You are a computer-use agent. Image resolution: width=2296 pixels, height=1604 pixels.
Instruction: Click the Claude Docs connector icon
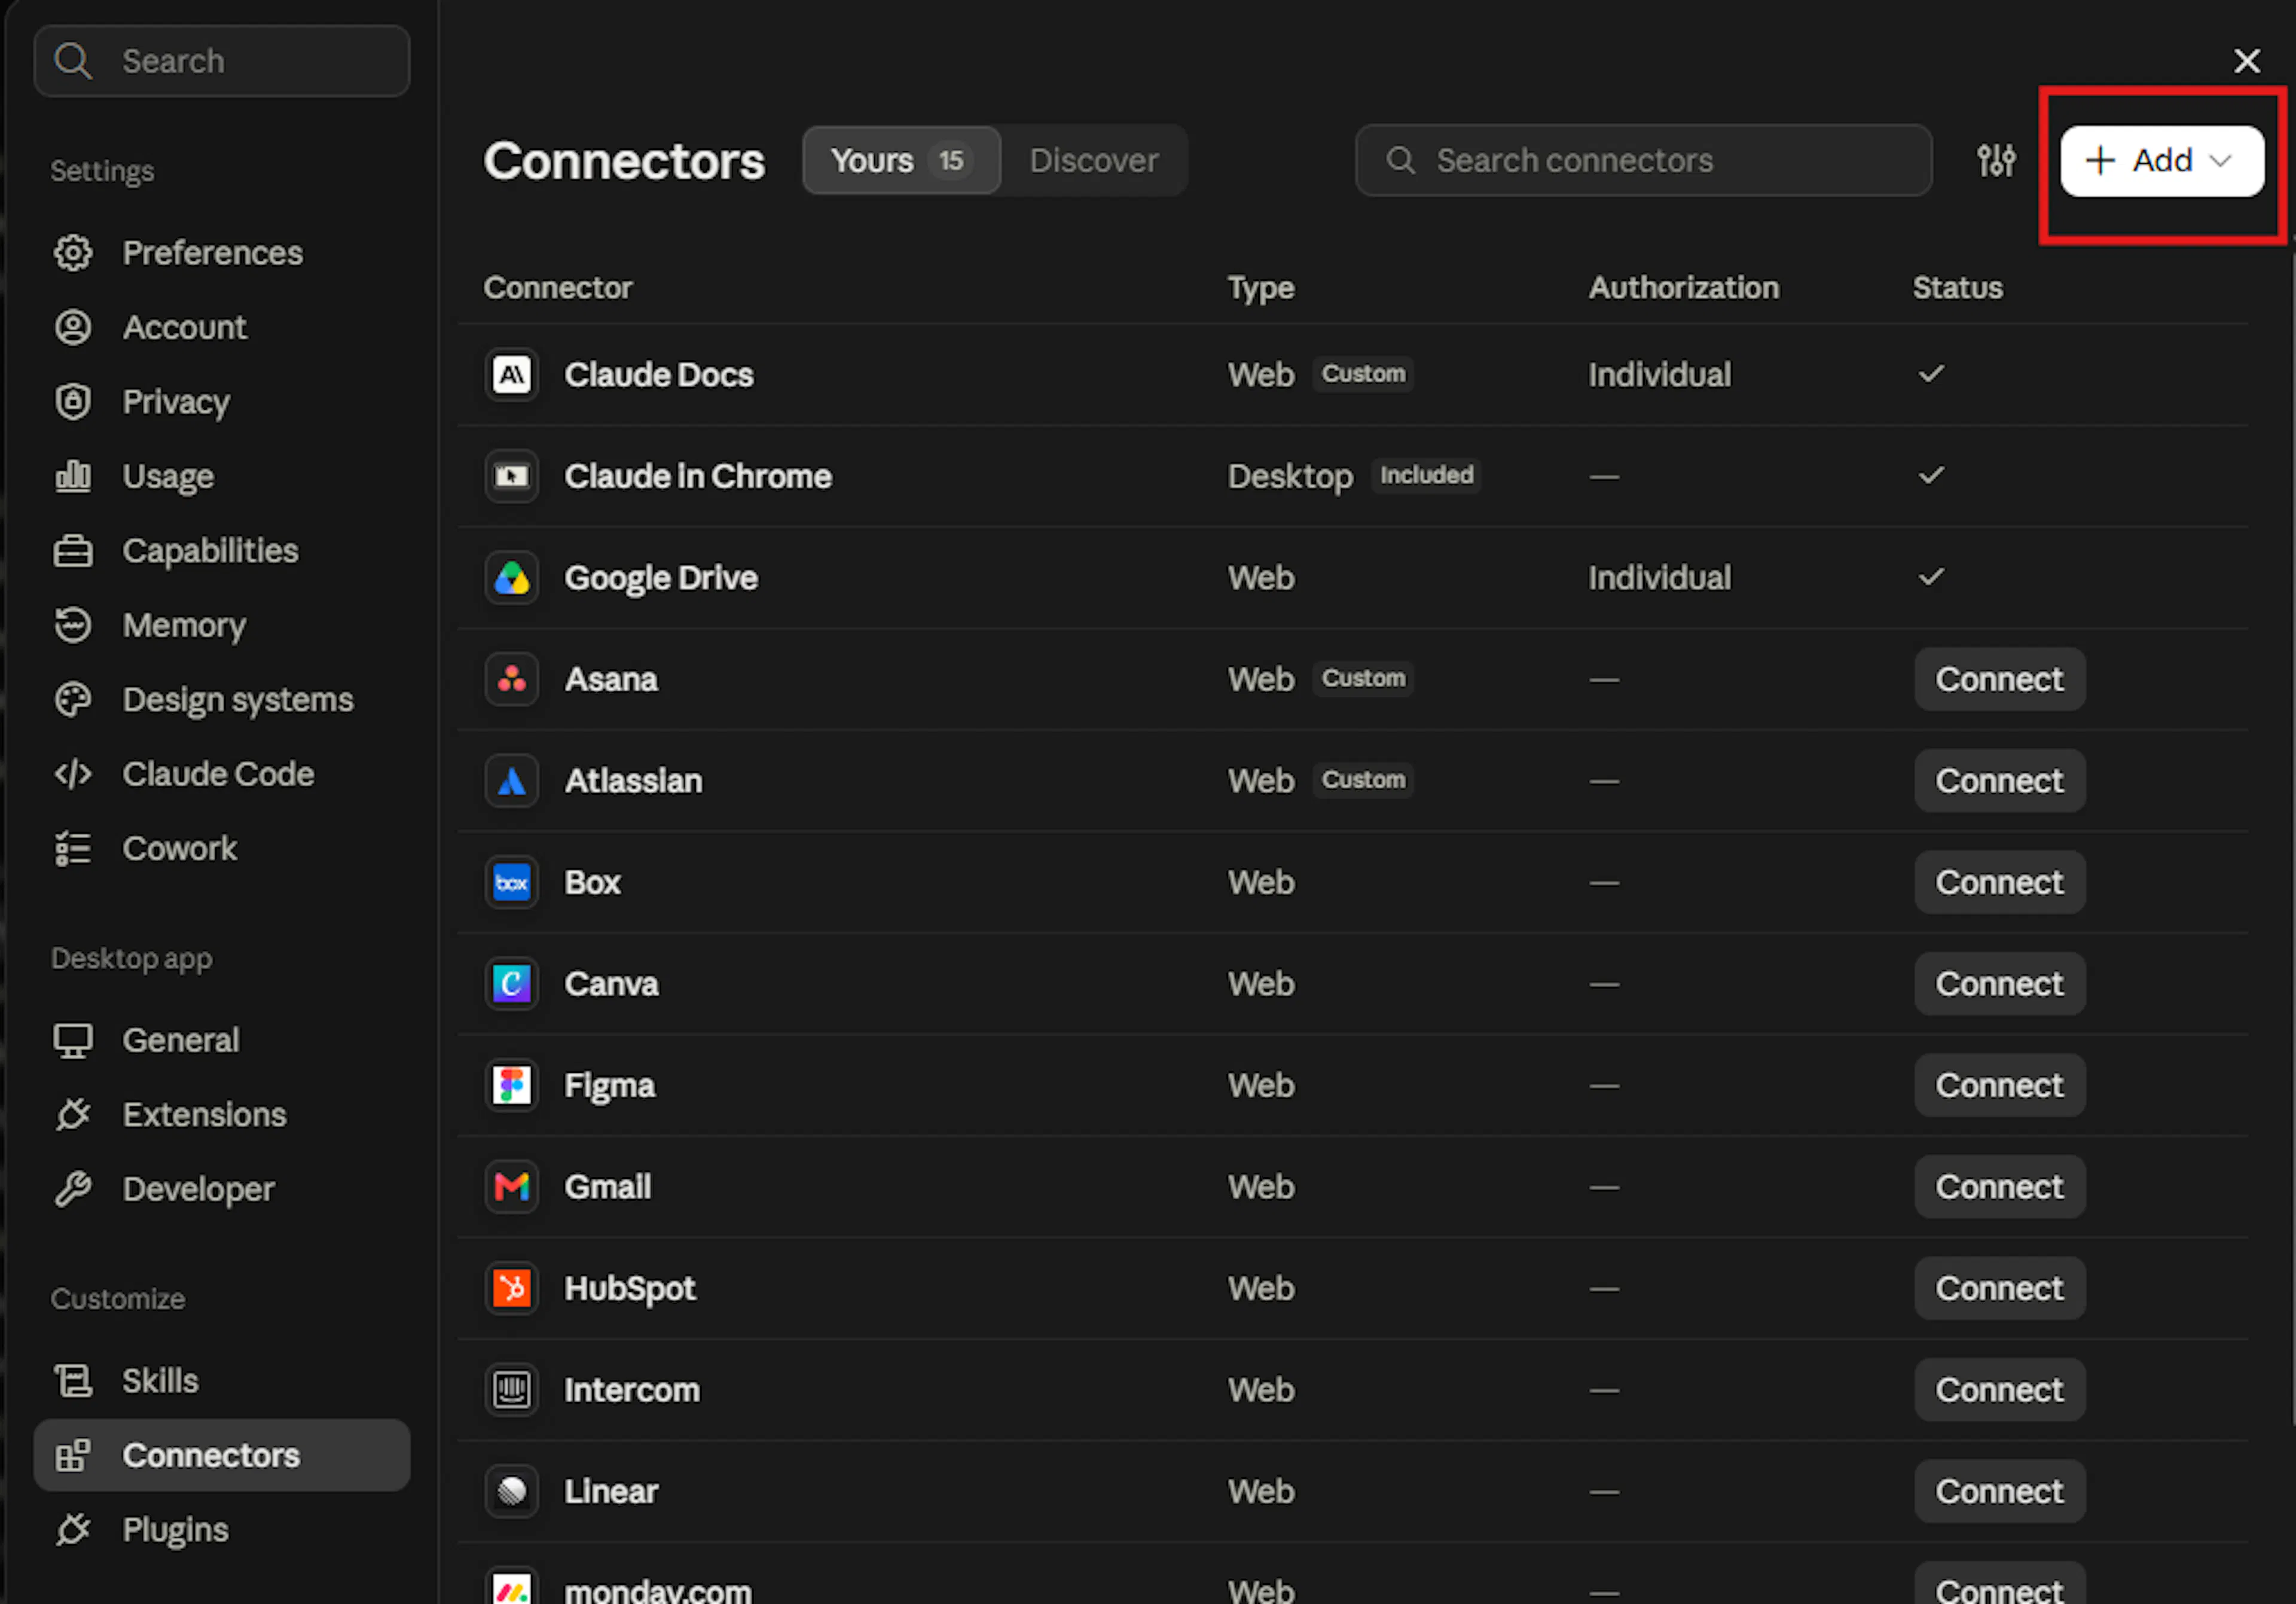pos(512,375)
